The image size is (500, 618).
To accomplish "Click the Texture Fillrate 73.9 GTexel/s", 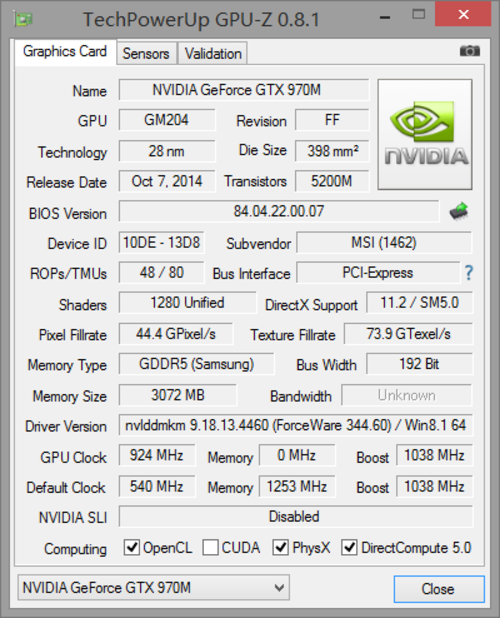I will point(409,334).
